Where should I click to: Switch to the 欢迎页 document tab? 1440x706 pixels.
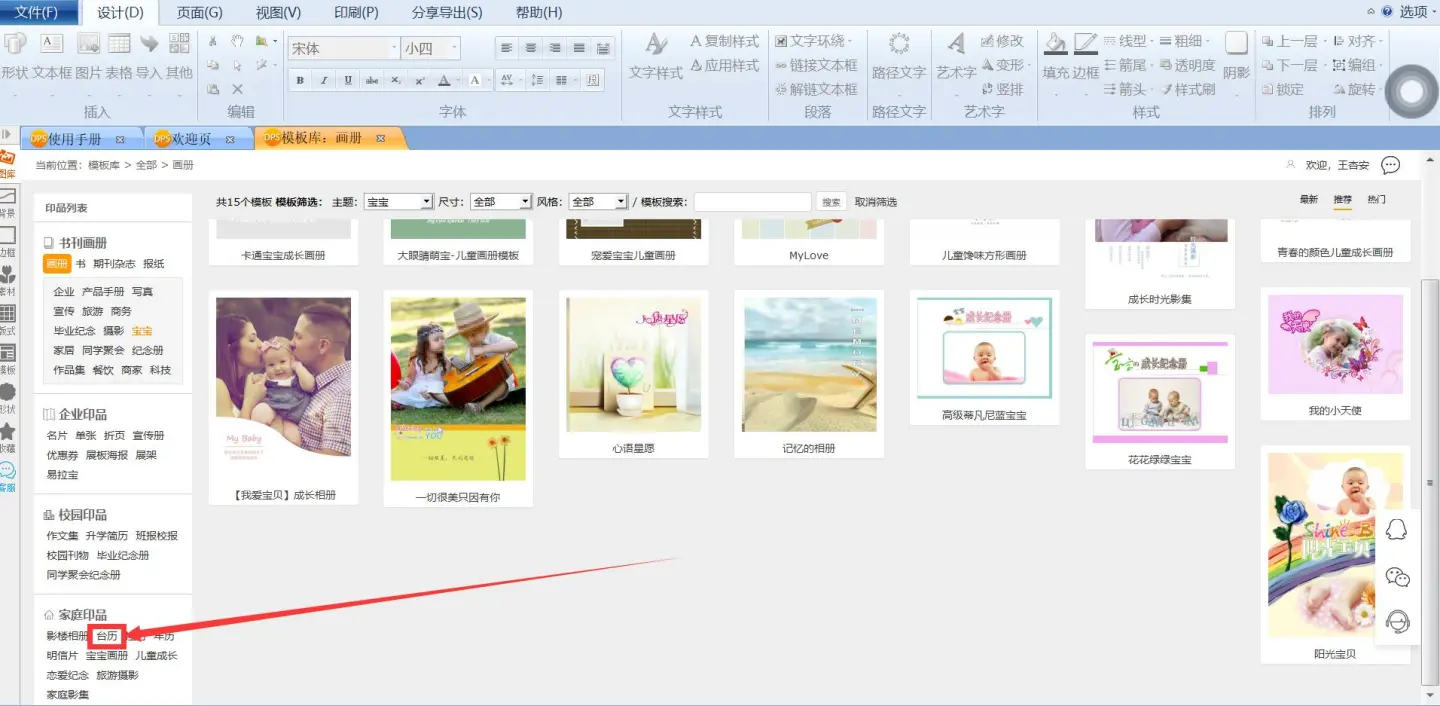pyautogui.click(x=191, y=139)
